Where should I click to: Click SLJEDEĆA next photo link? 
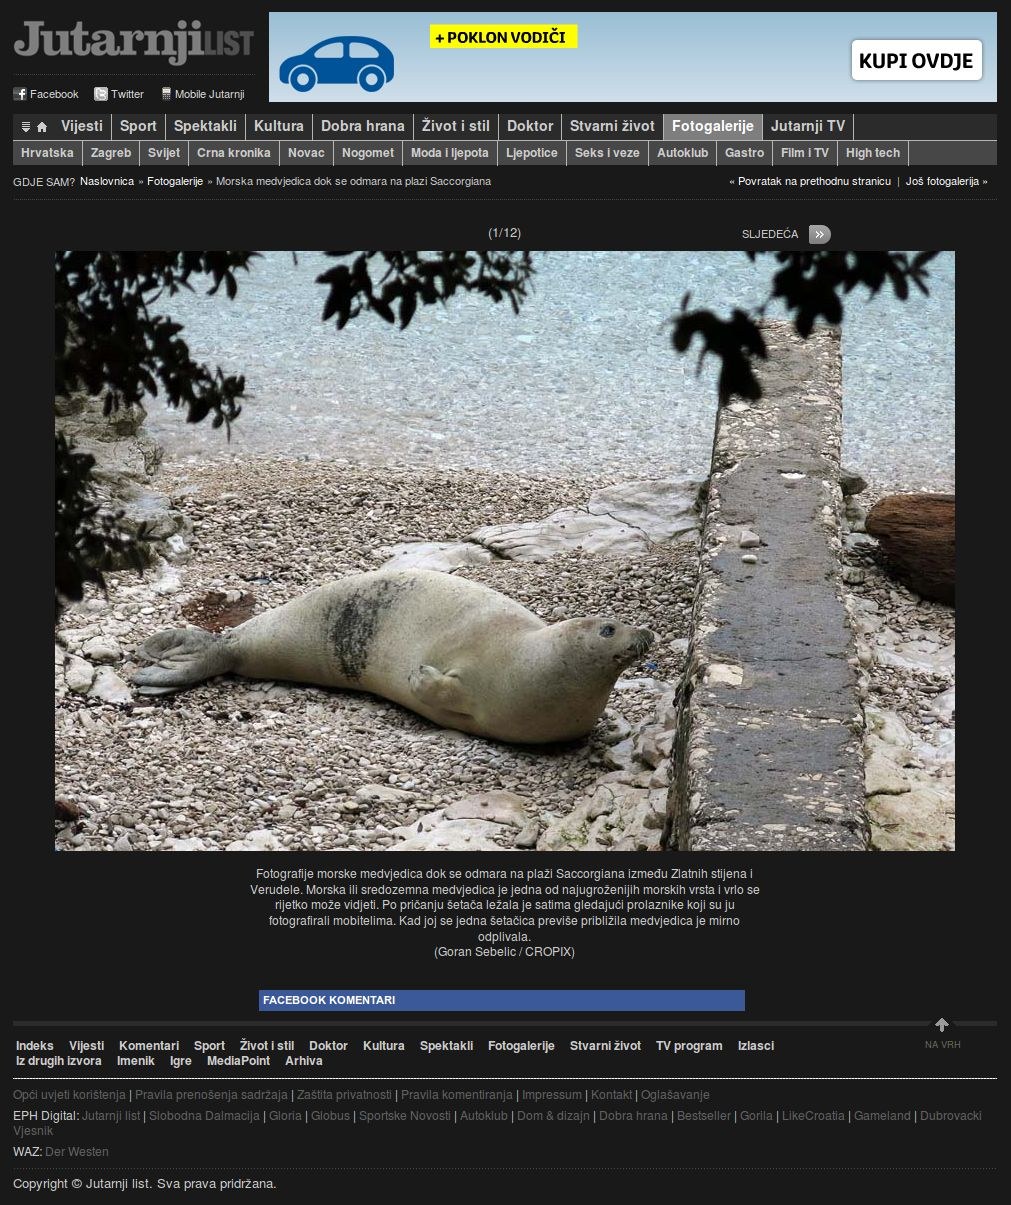pos(770,234)
